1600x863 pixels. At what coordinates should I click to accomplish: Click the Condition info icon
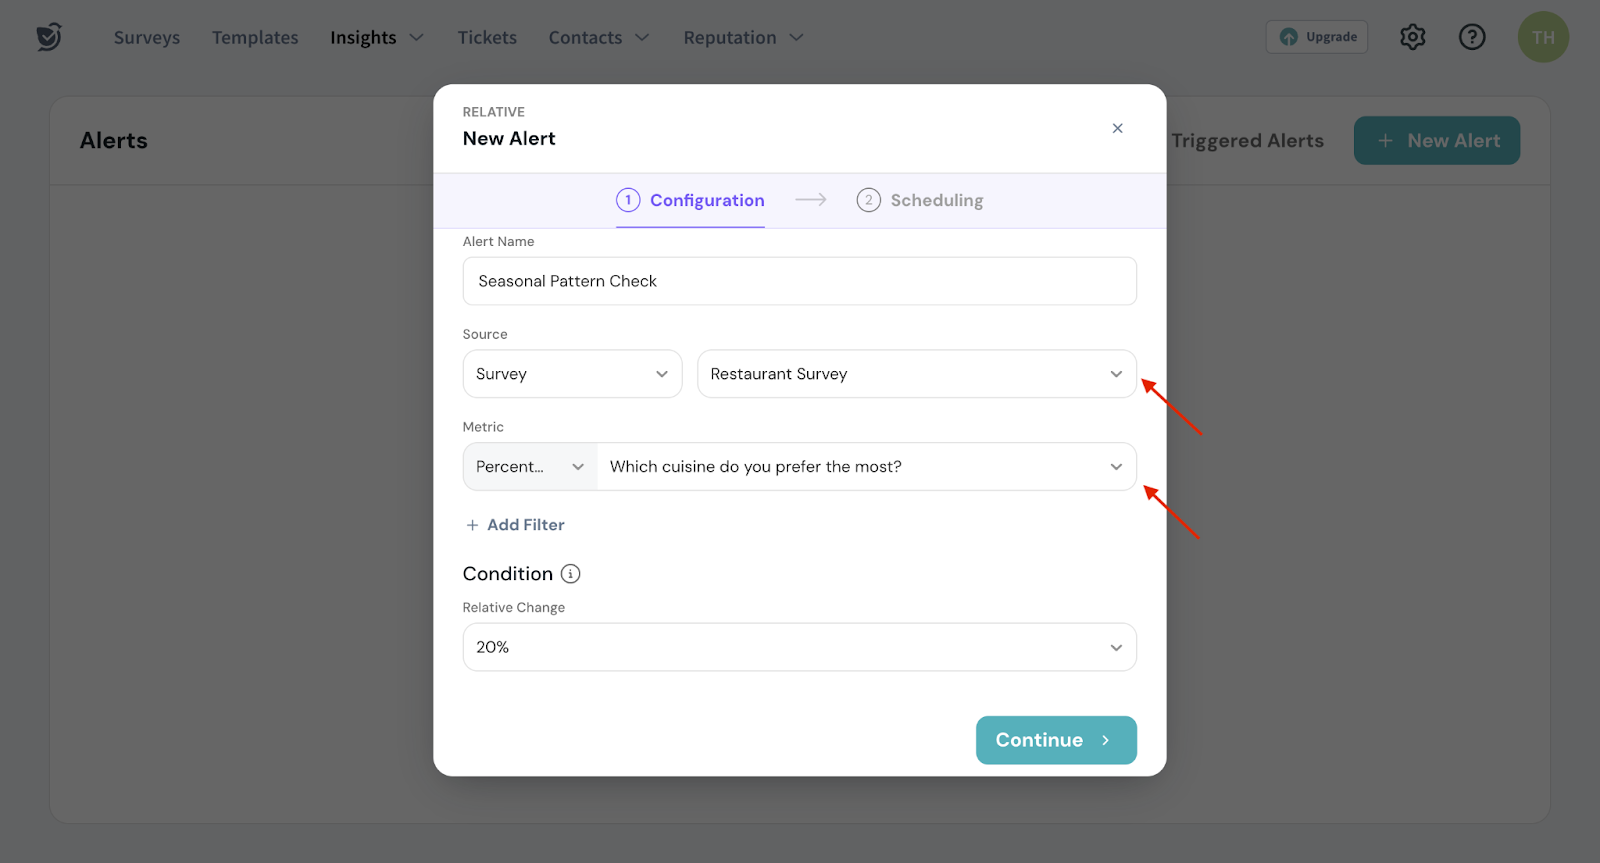click(x=570, y=574)
